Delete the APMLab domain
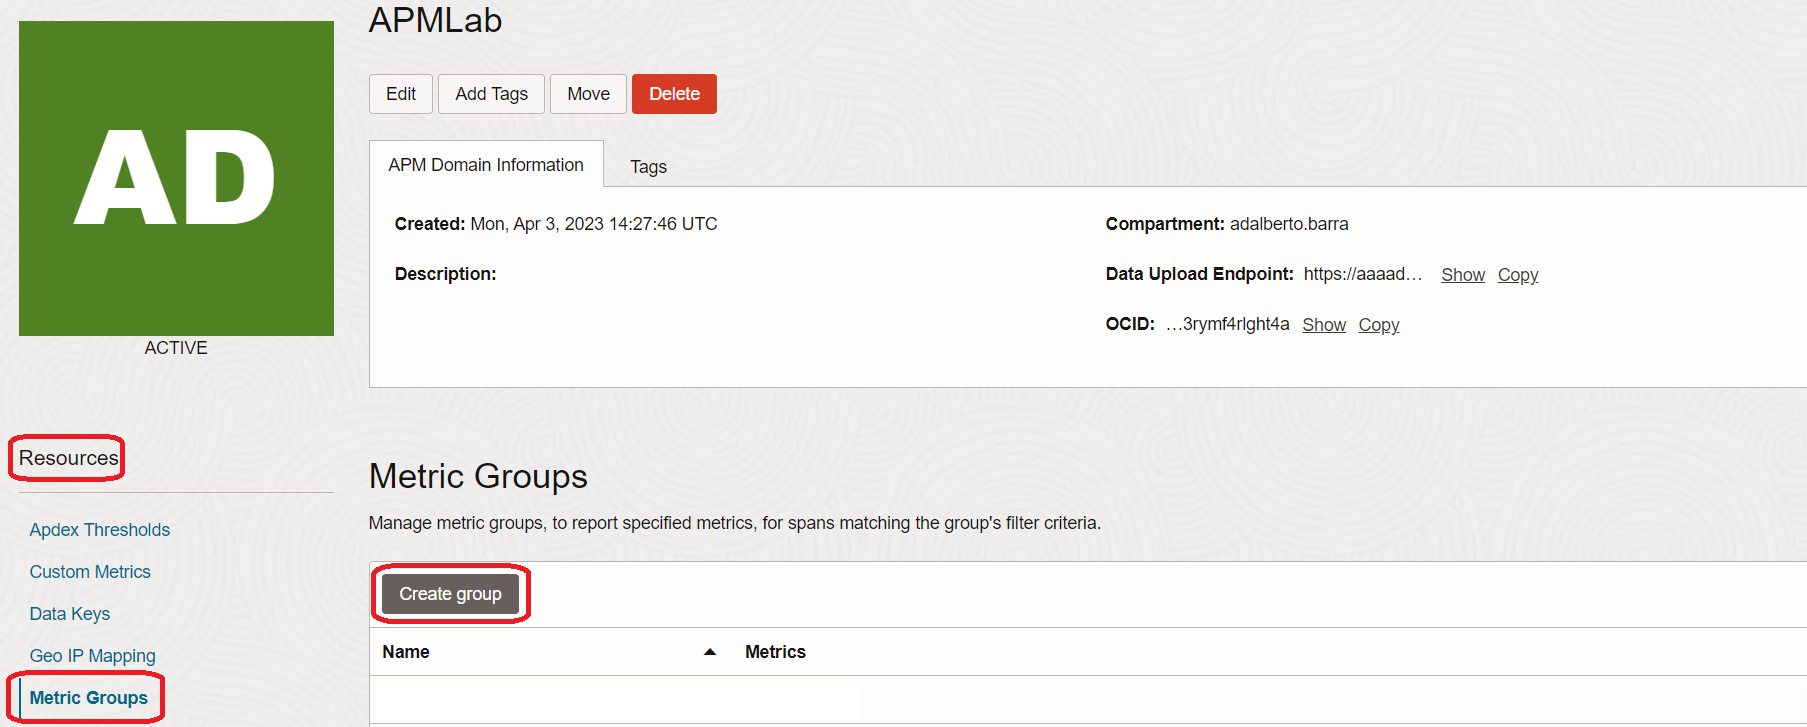Viewport: 1807px width, 727px height. 674,94
